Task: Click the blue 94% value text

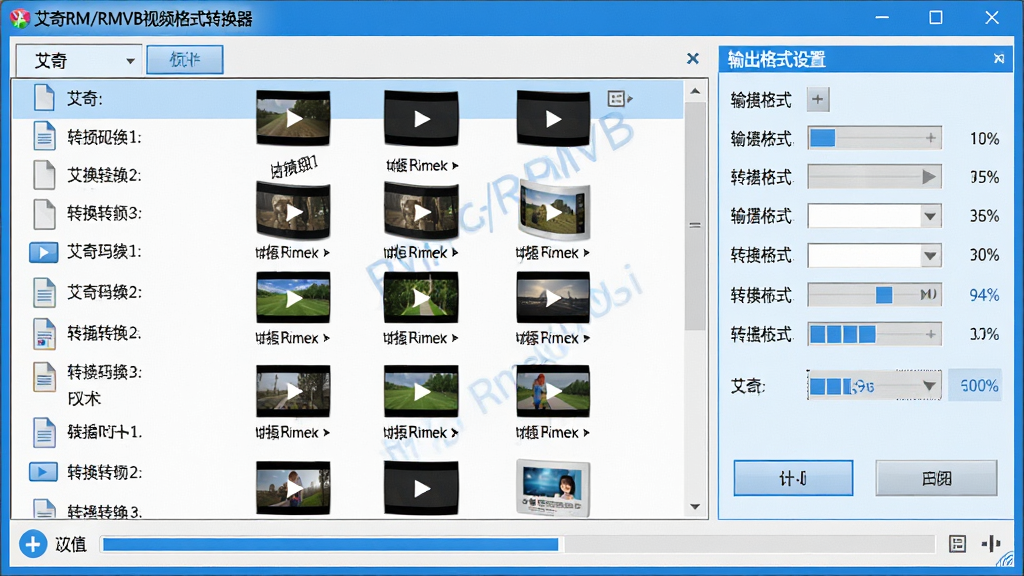Action: 984,295
